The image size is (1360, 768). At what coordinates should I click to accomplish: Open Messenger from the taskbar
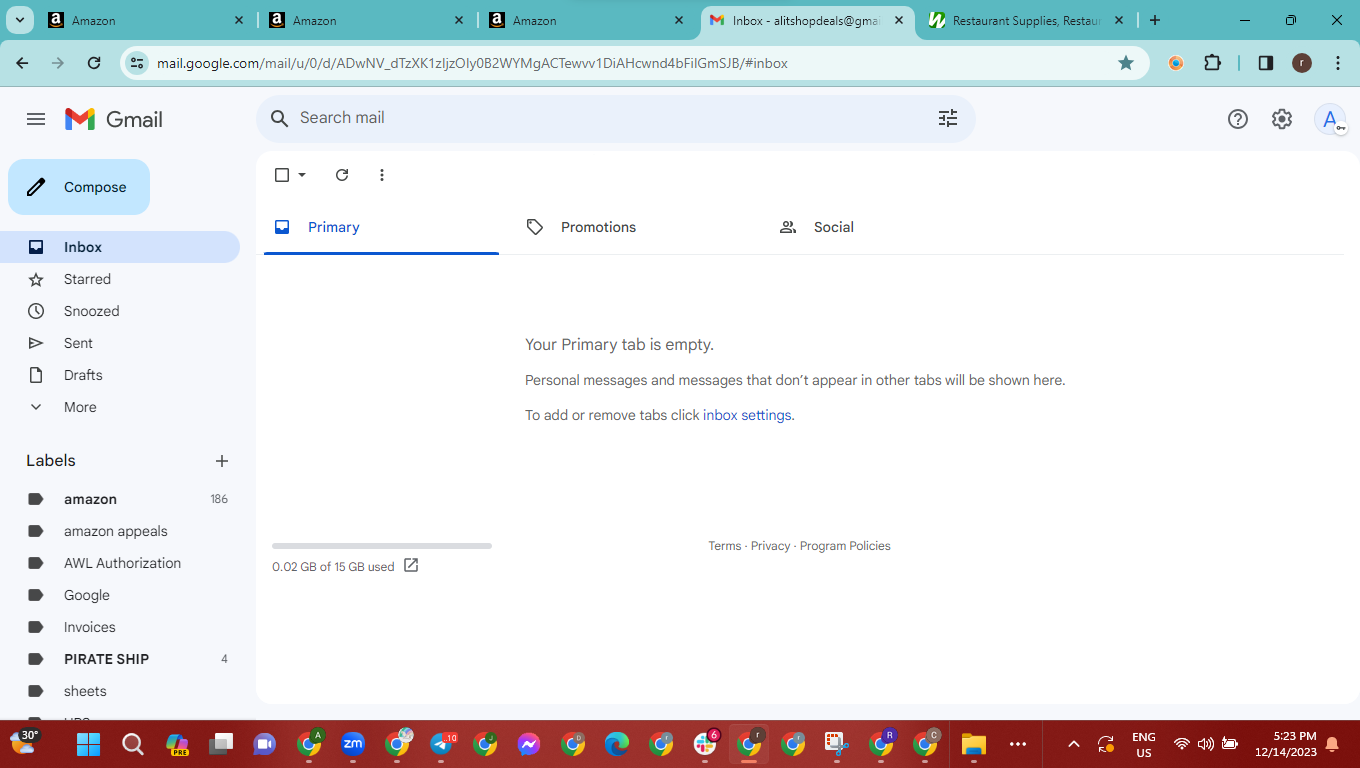pos(529,744)
